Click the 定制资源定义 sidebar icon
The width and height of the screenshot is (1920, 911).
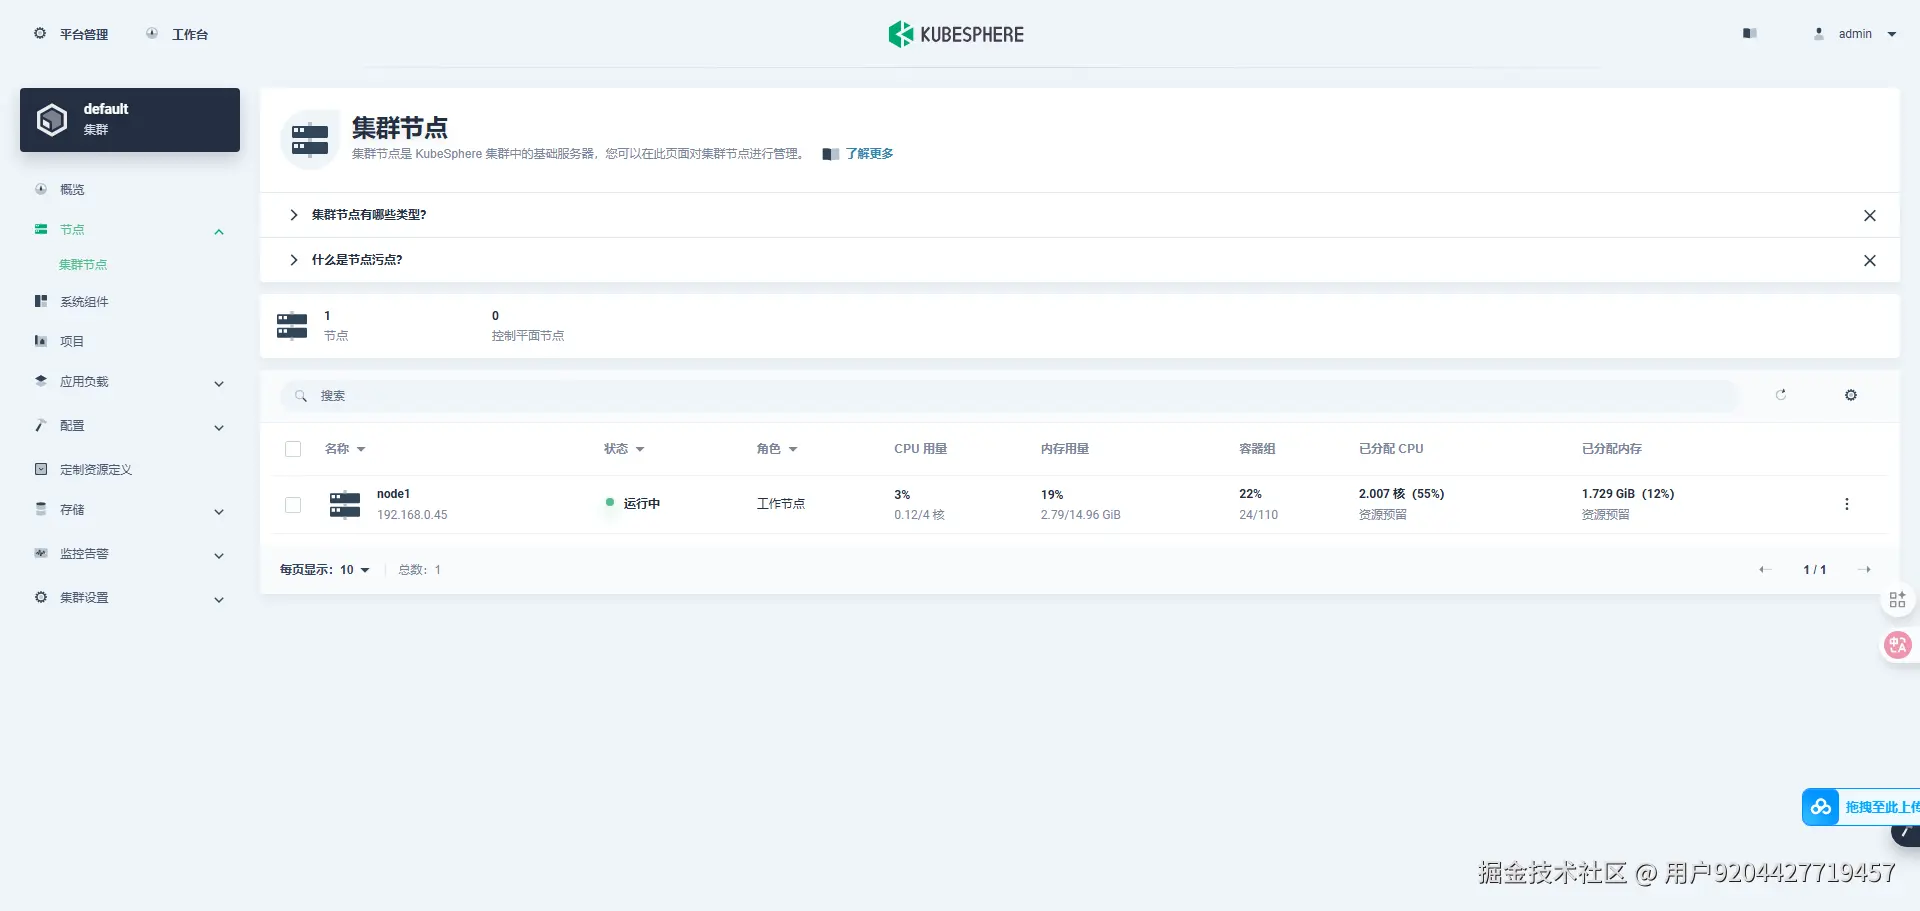point(41,469)
